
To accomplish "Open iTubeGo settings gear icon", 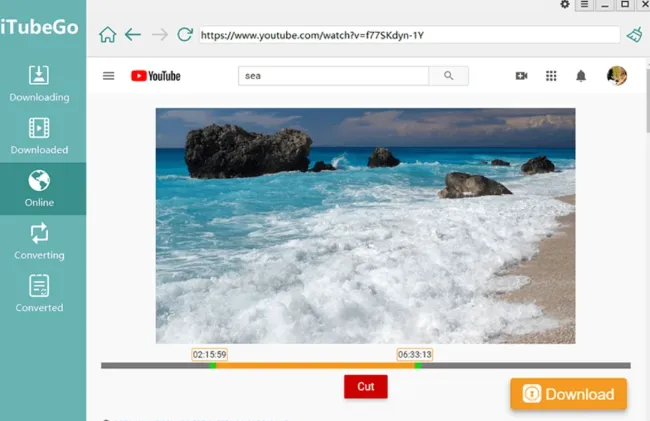I will [x=565, y=4].
